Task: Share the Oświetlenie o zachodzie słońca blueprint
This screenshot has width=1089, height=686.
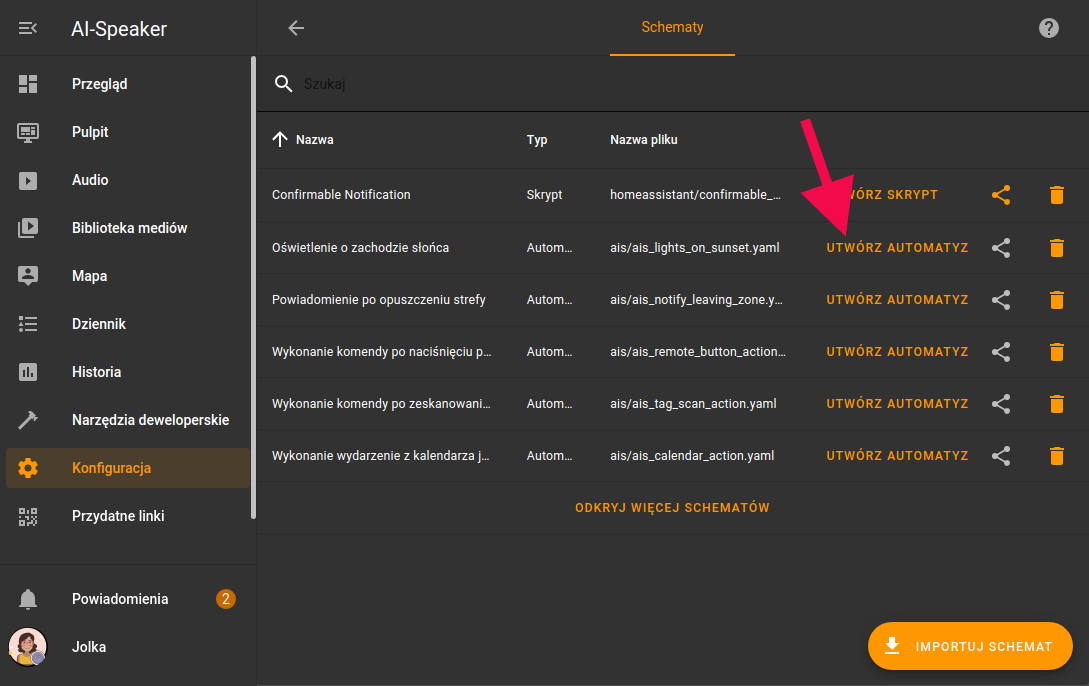Action: pos(1001,247)
